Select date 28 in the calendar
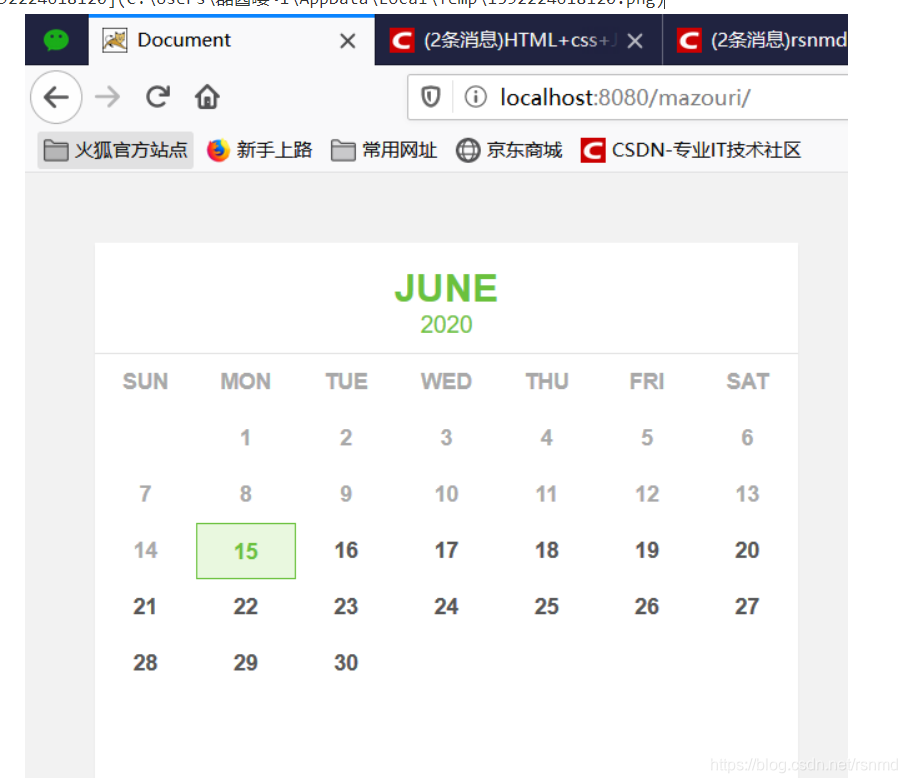 coord(145,662)
